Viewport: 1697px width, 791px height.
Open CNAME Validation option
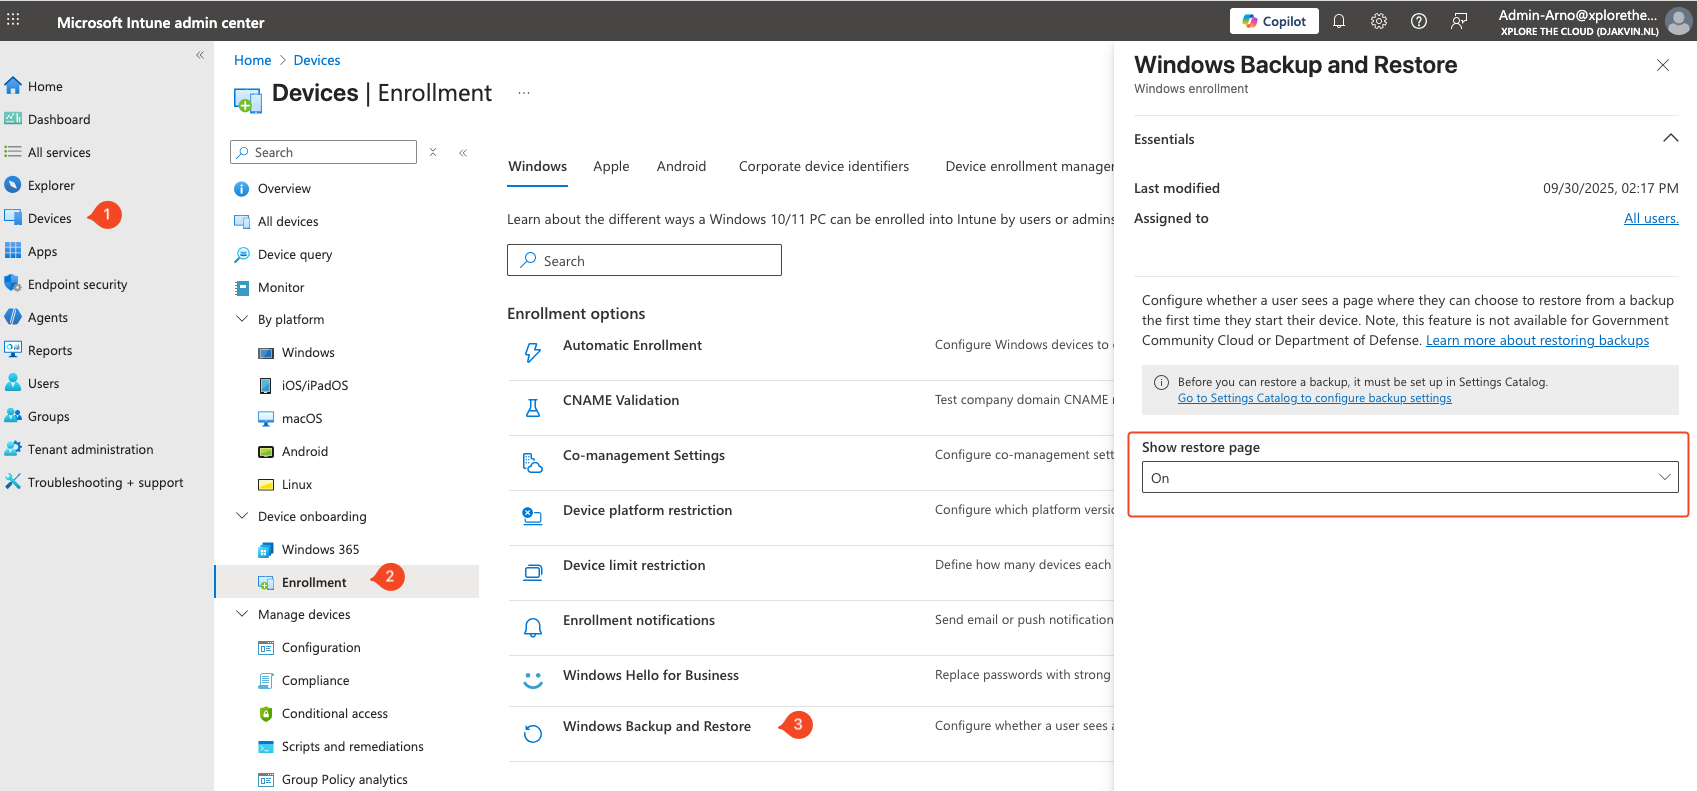pyautogui.click(x=621, y=400)
